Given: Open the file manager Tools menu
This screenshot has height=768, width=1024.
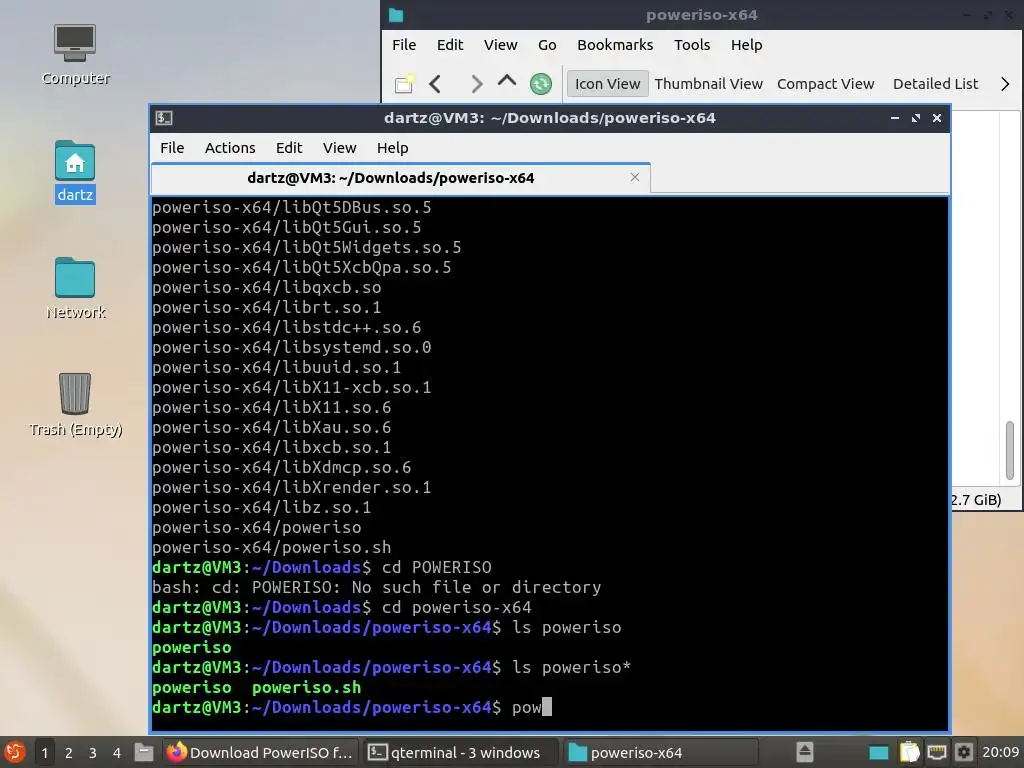Looking at the screenshot, I should coord(692,44).
